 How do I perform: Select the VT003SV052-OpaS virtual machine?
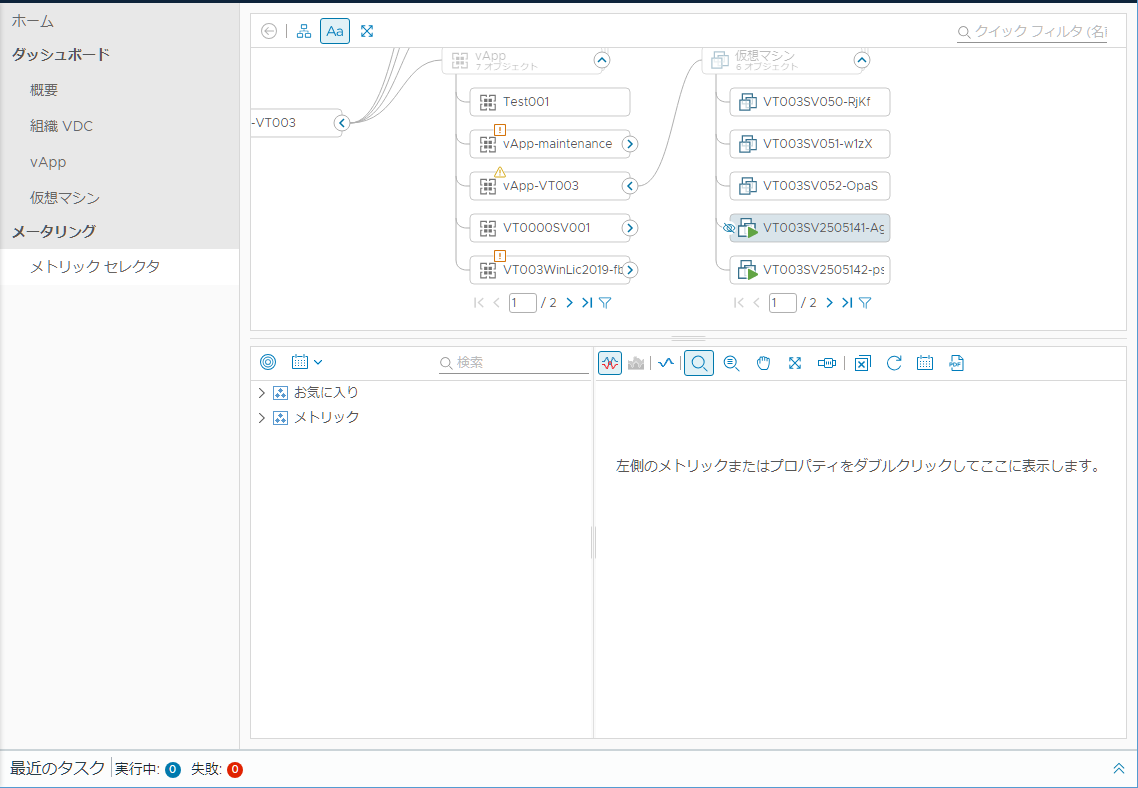click(x=809, y=186)
